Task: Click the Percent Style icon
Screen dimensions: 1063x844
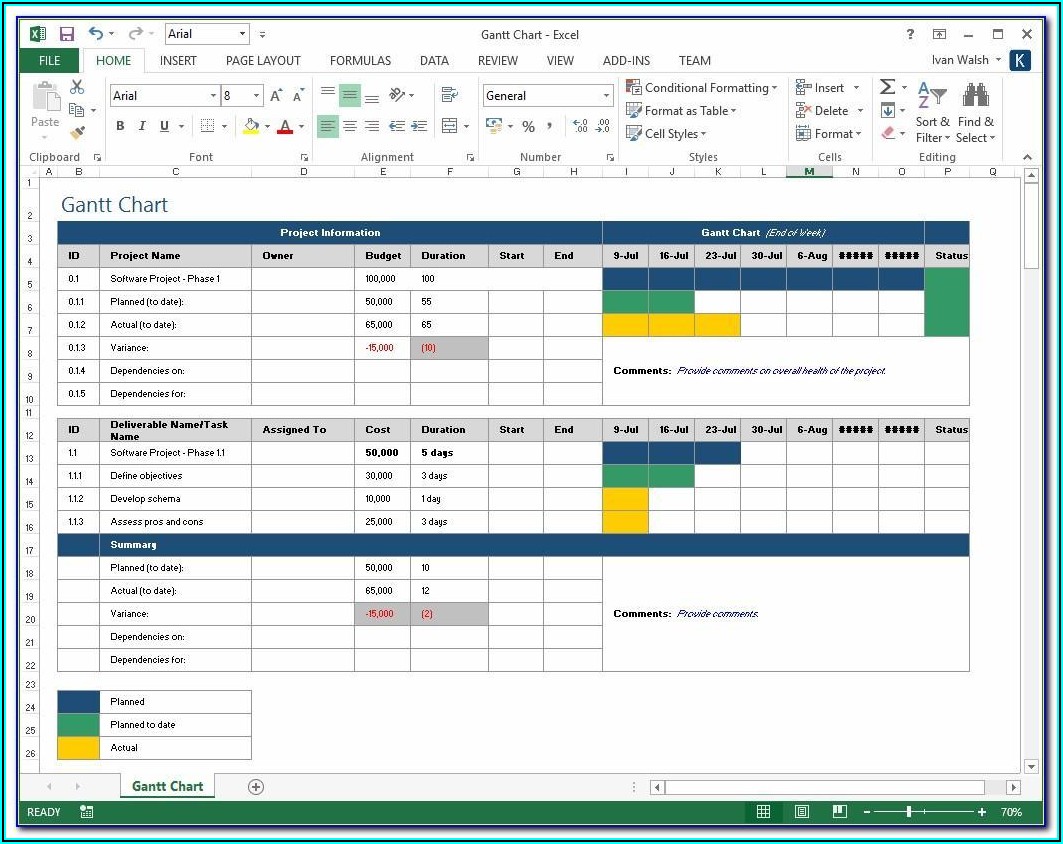Action: (x=528, y=126)
